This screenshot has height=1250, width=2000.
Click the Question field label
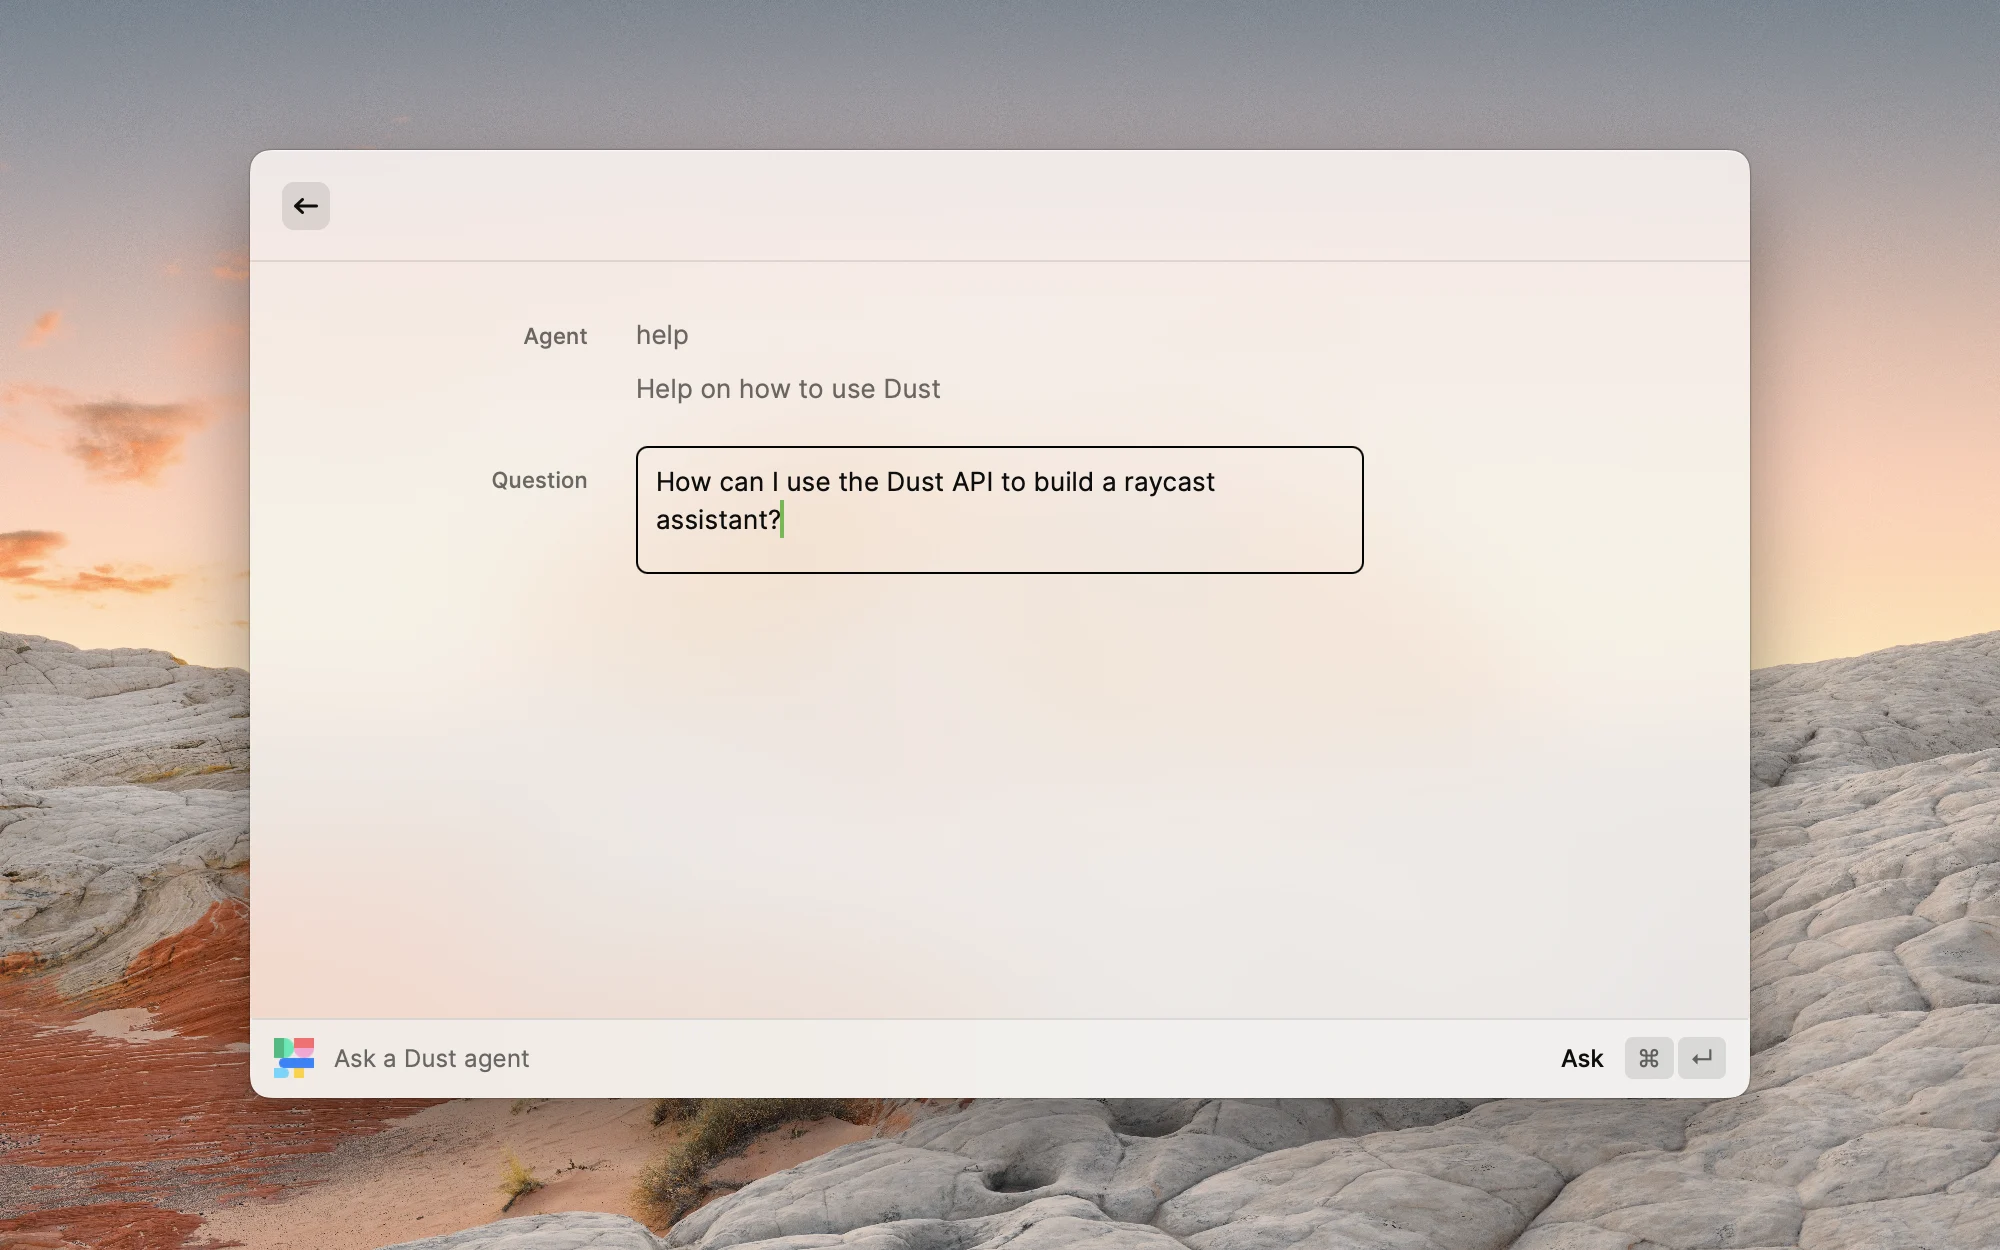[x=539, y=480]
